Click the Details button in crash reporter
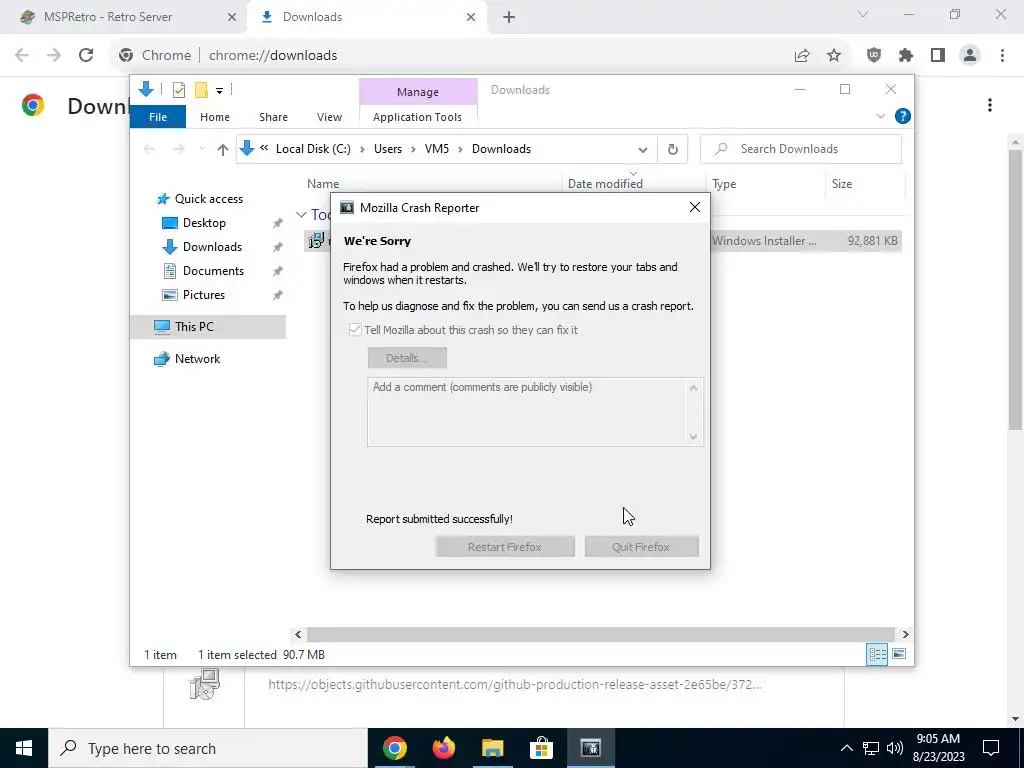 coord(407,358)
